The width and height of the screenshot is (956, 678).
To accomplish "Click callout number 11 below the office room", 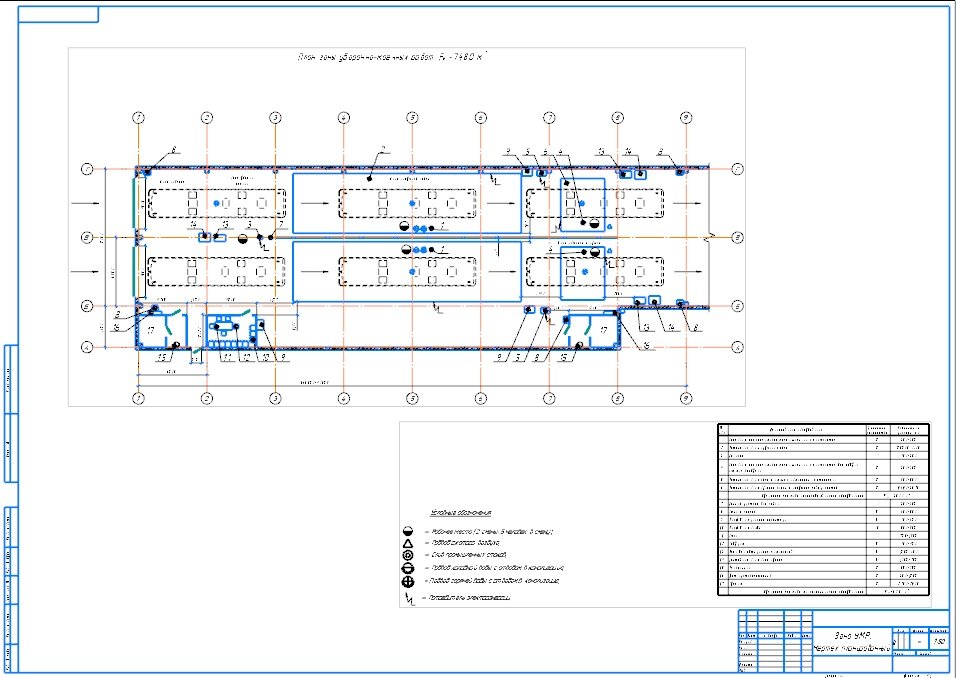I will tap(227, 356).
